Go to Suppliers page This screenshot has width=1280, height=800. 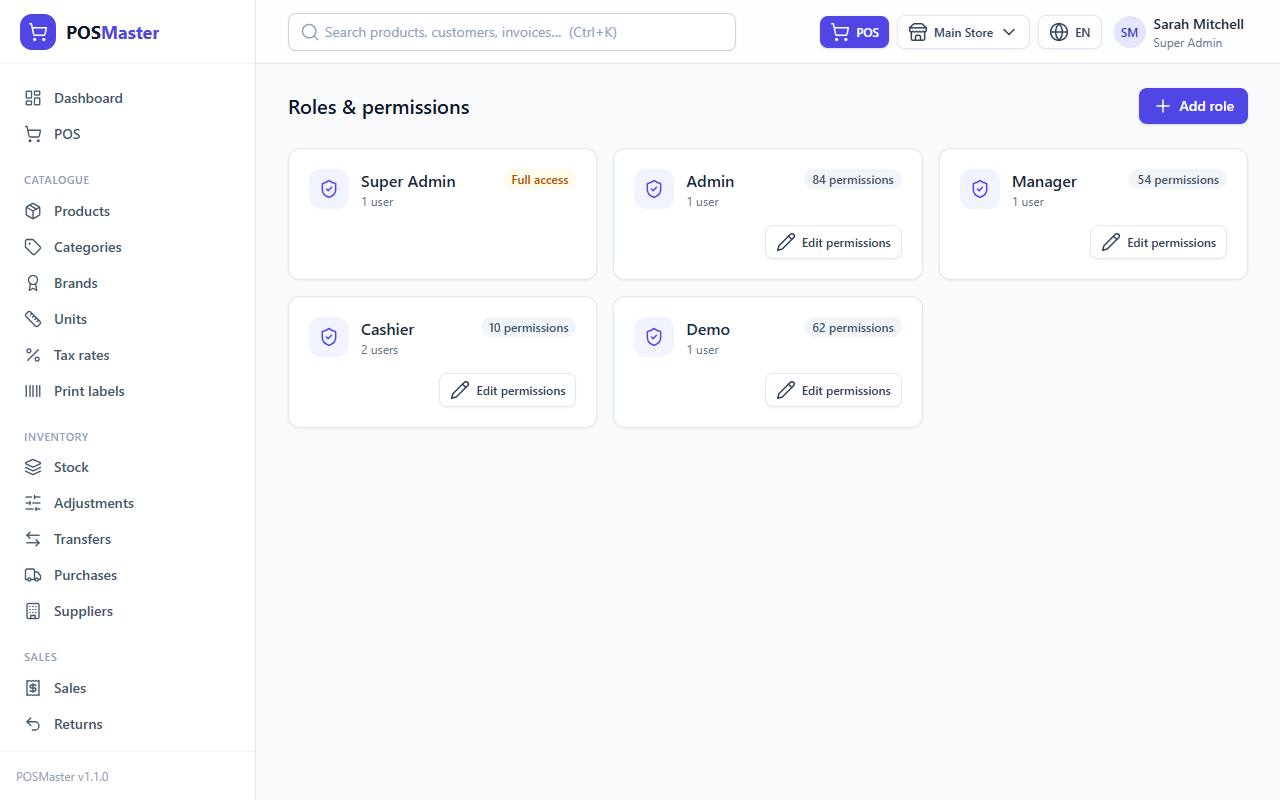[x=128, y=611]
